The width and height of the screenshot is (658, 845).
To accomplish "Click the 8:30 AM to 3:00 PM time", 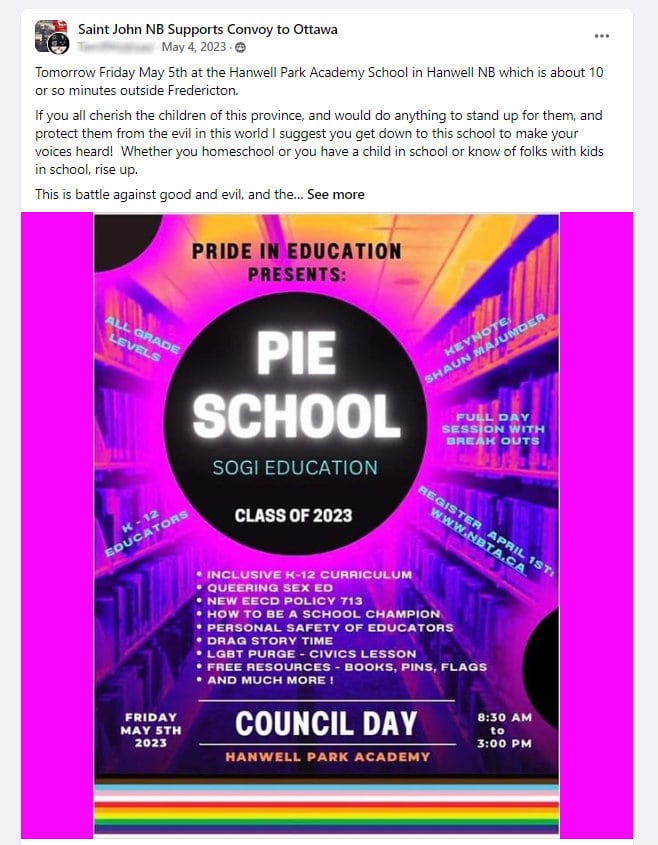I will click(x=505, y=729).
